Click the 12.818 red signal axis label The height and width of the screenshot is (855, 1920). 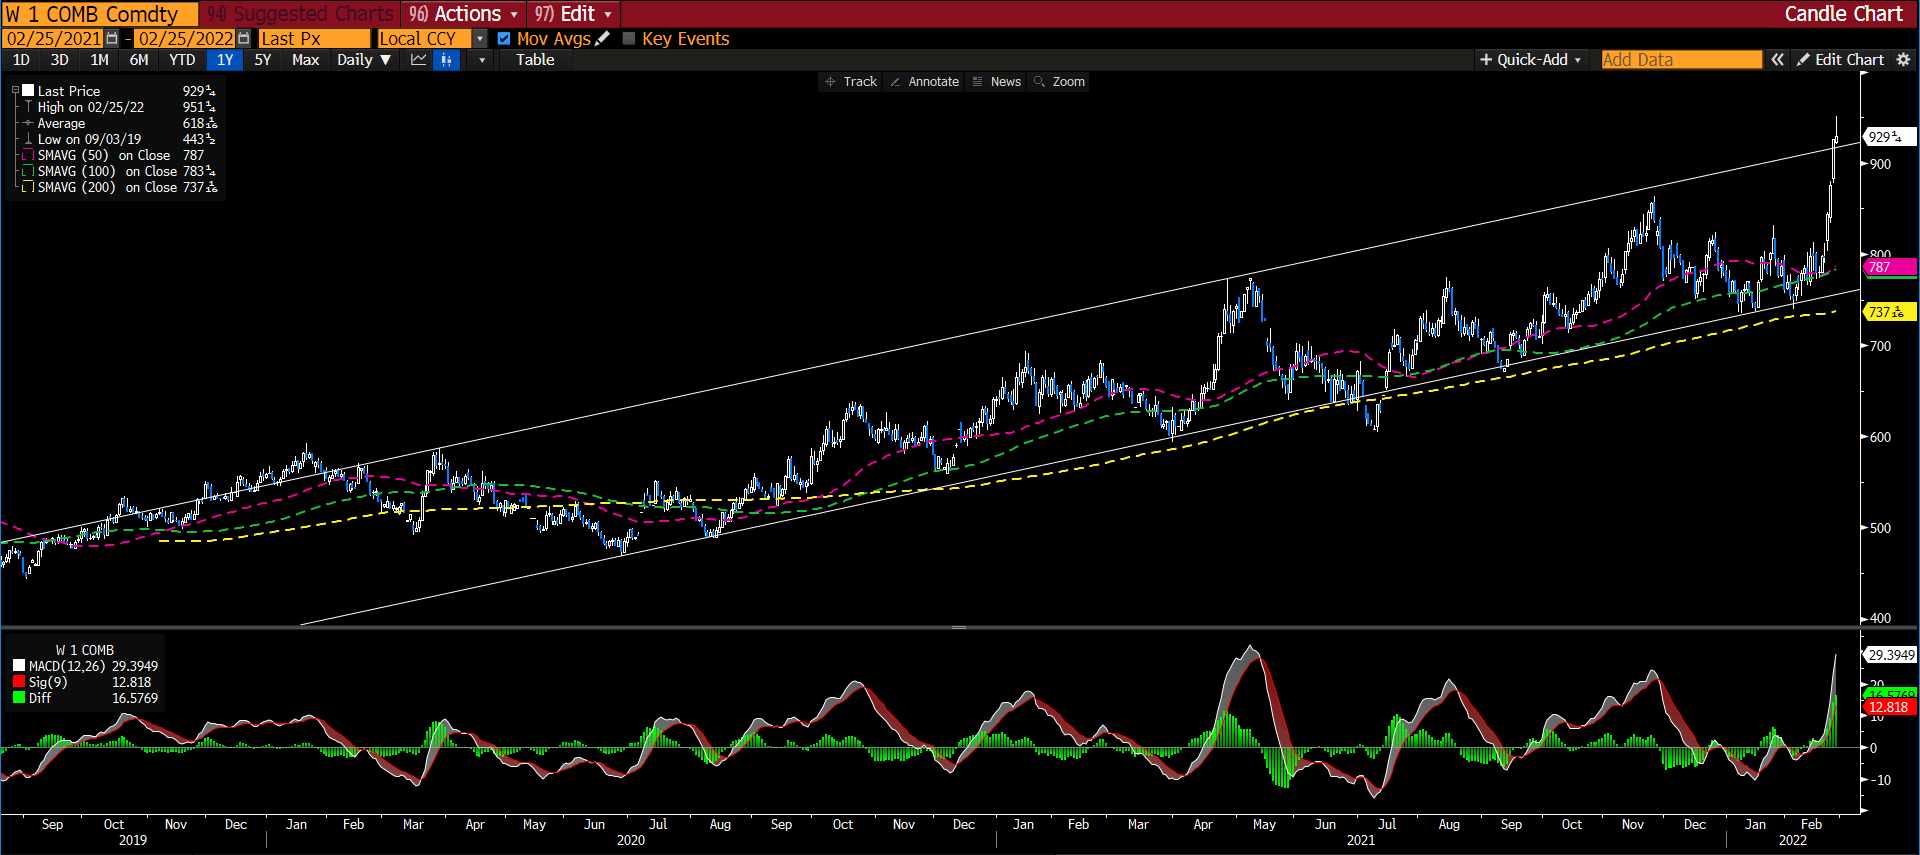click(x=1888, y=707)
